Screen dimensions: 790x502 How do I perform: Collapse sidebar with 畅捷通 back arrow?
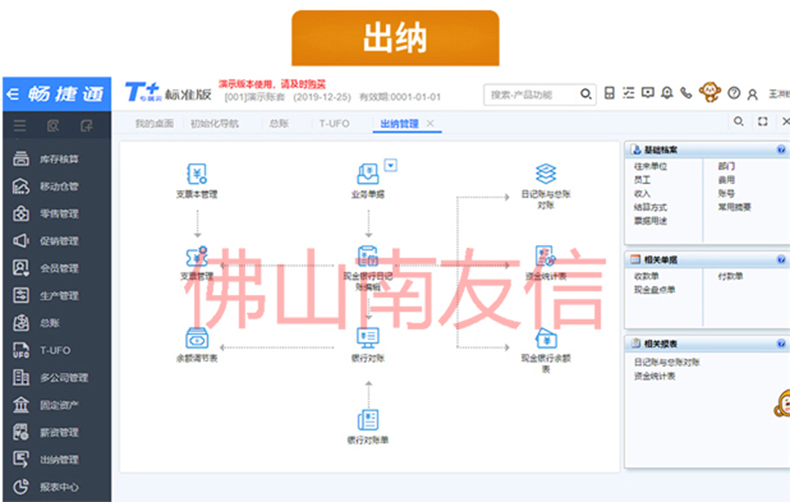click(13, 94)
